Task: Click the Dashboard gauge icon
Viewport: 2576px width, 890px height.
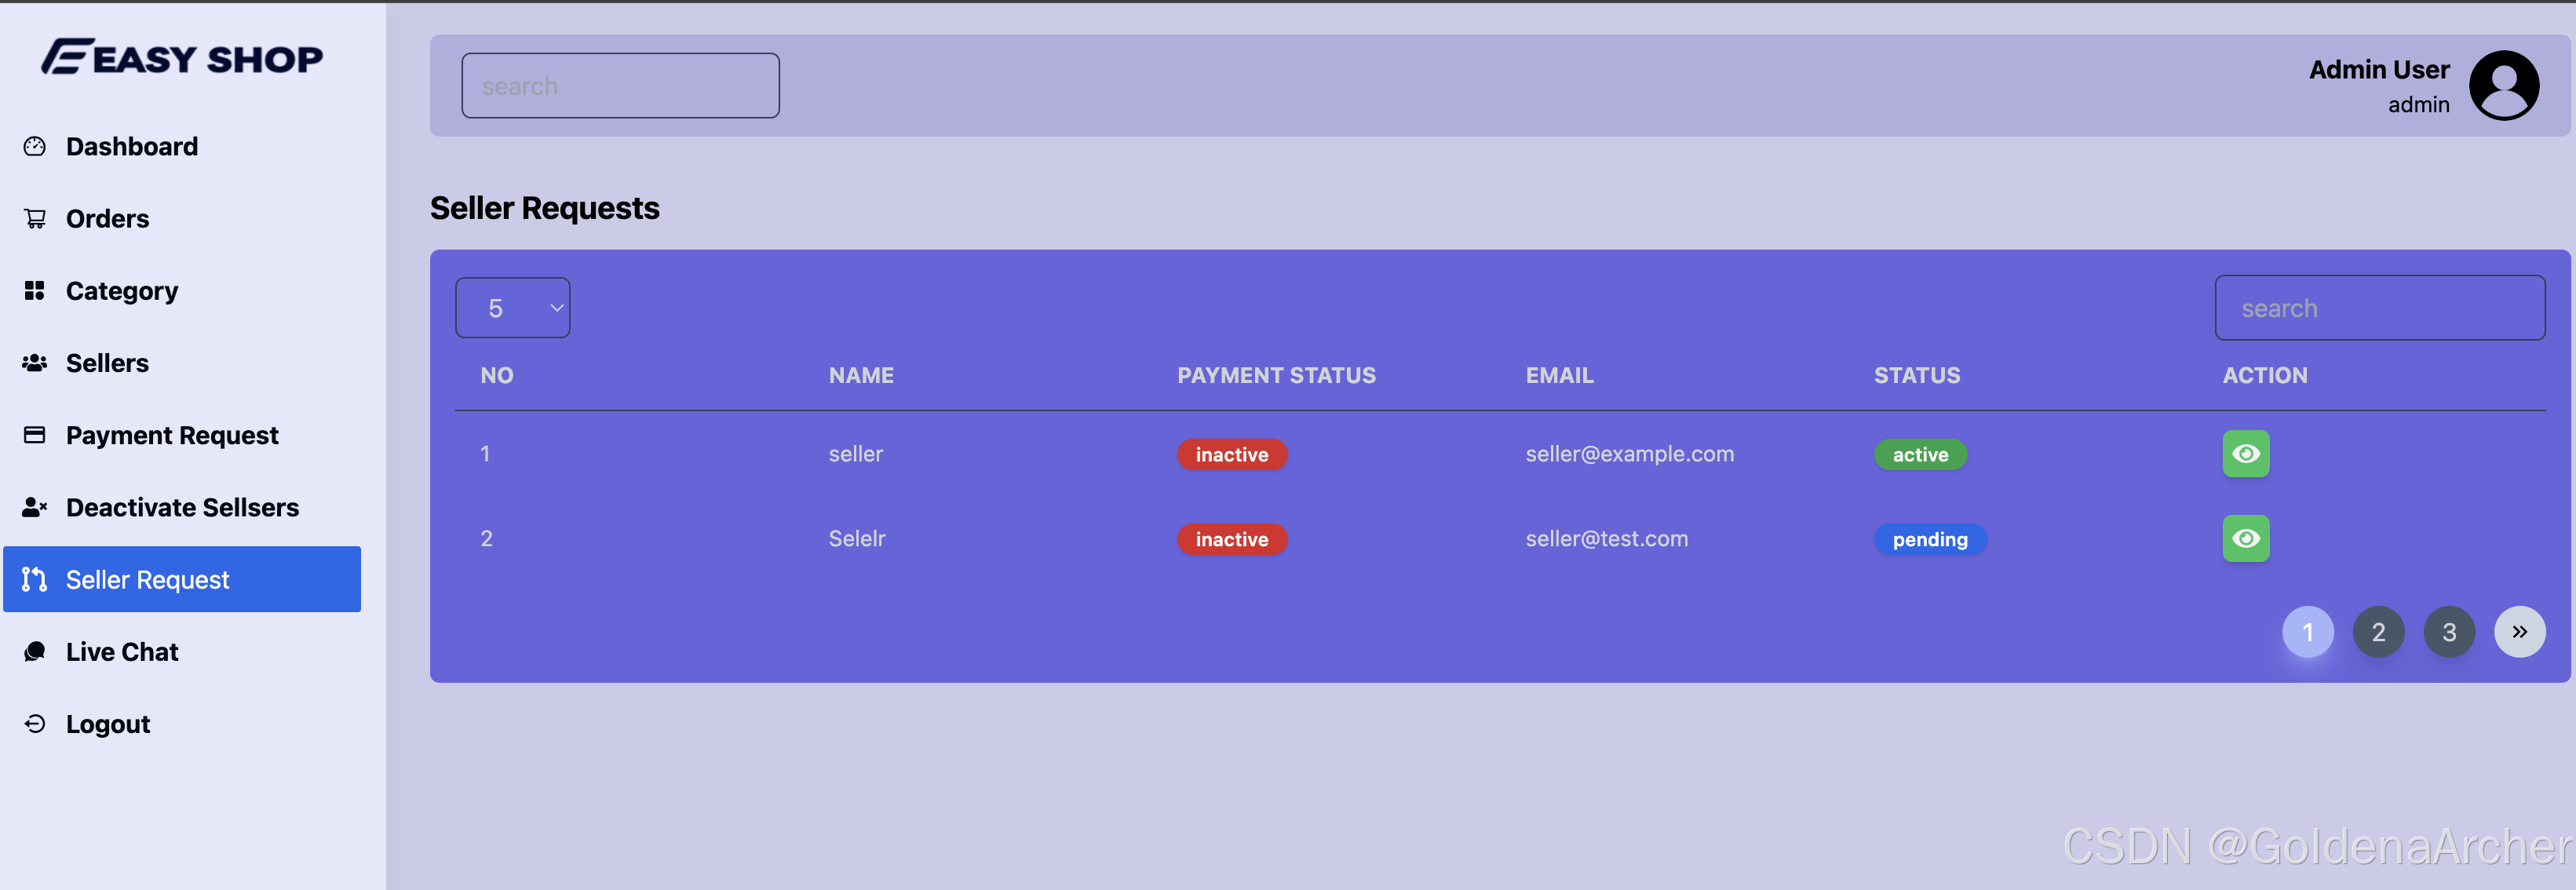Action: pos(35,147)
